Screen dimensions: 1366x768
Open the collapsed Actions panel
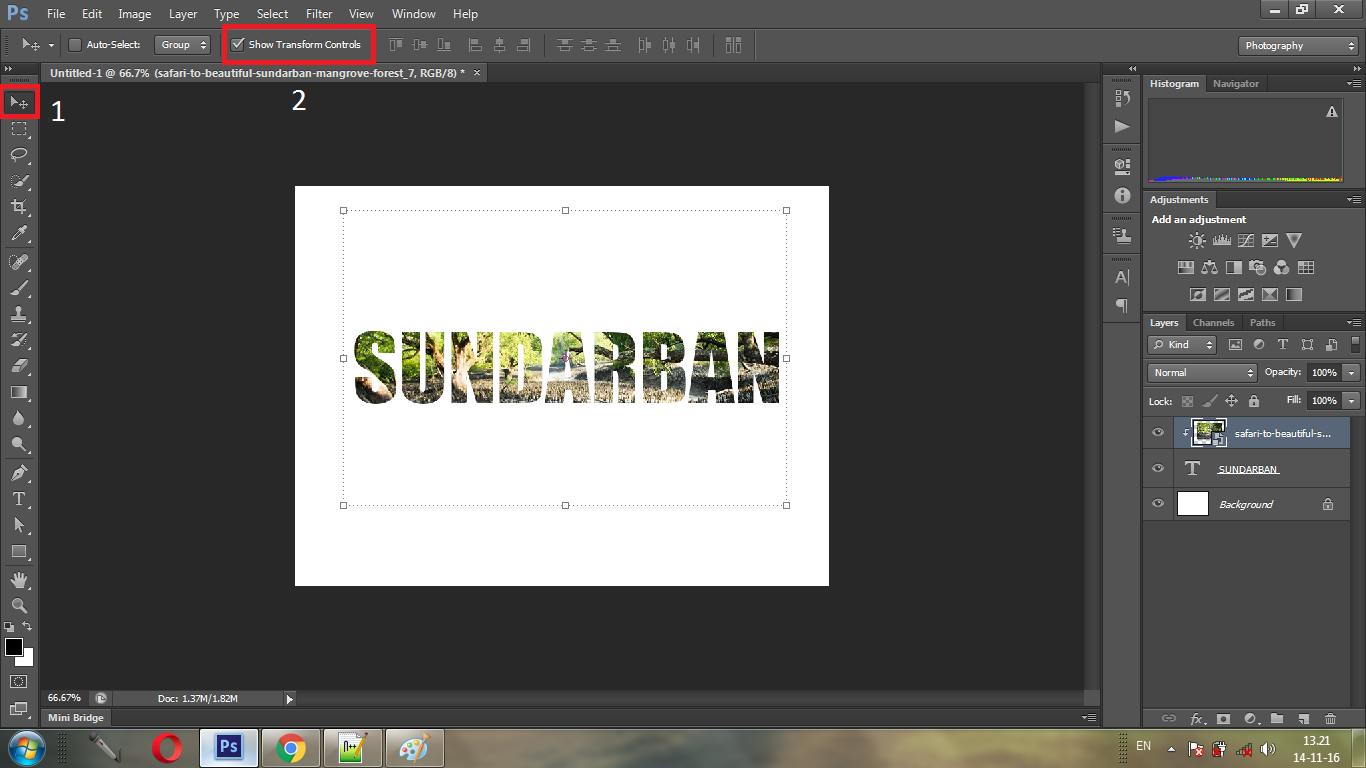pyautogui.click(x=1122, y=126)
